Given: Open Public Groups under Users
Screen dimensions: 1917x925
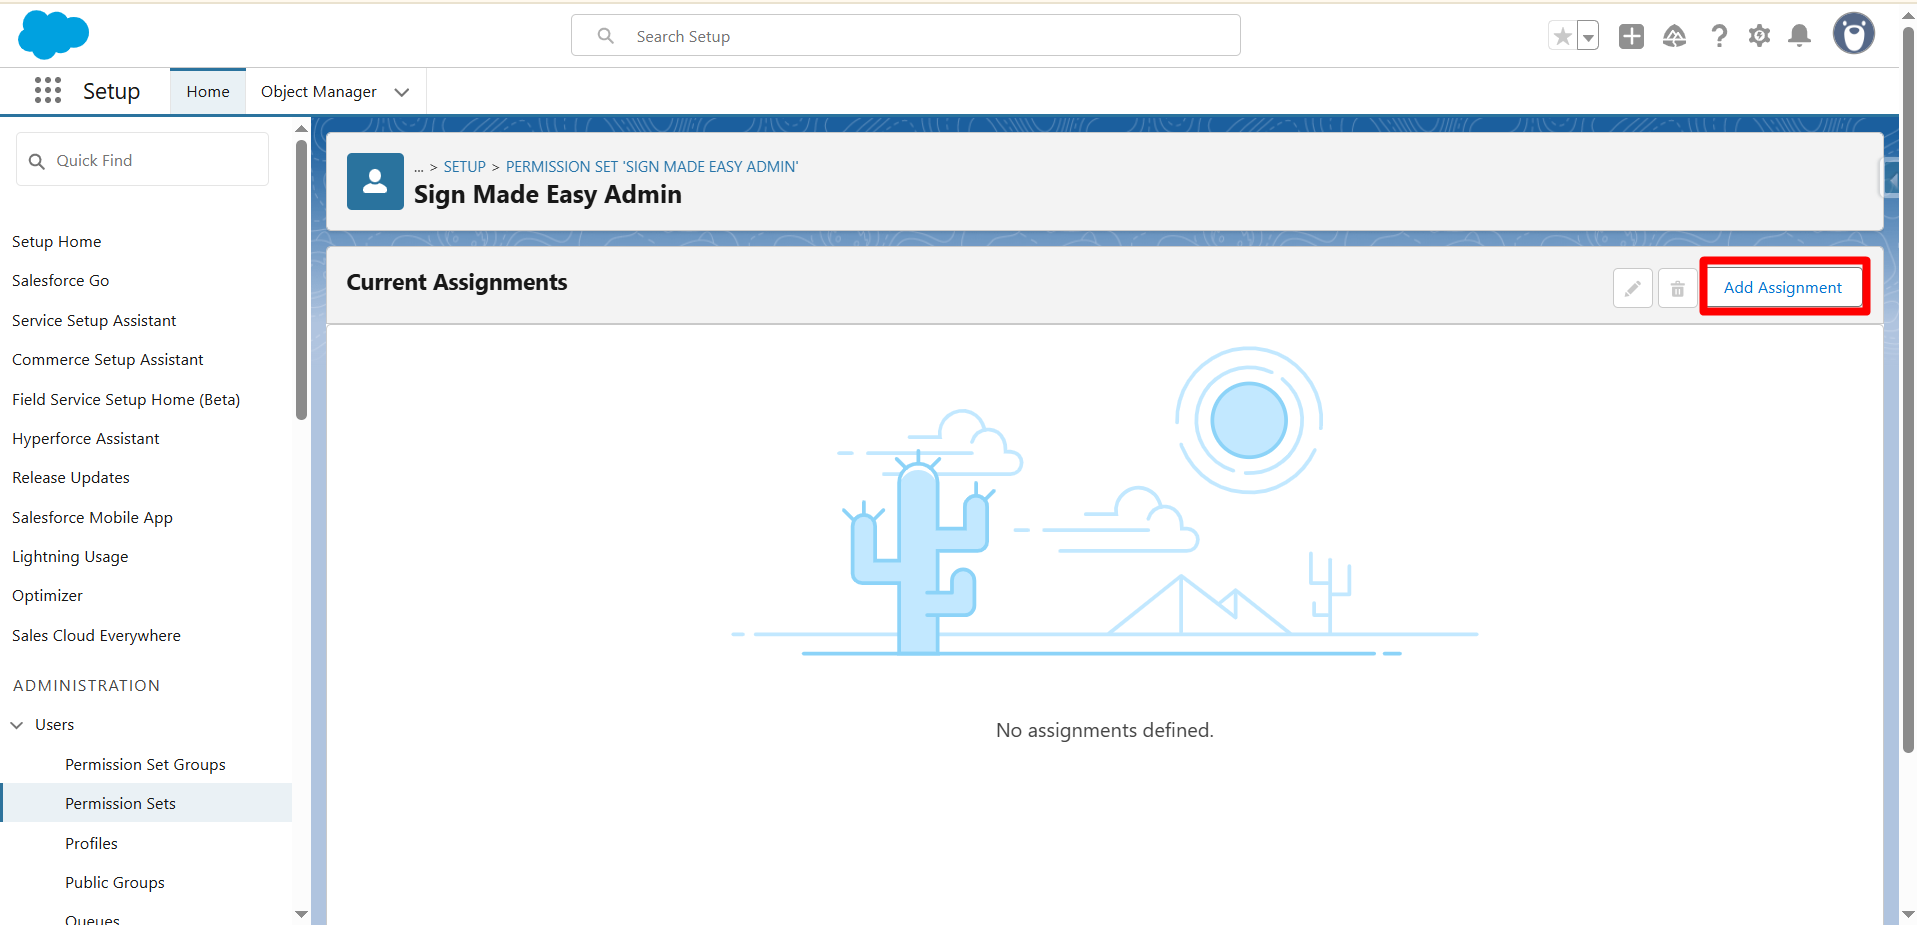Looking at the screenshot, I should click(115, 883).
